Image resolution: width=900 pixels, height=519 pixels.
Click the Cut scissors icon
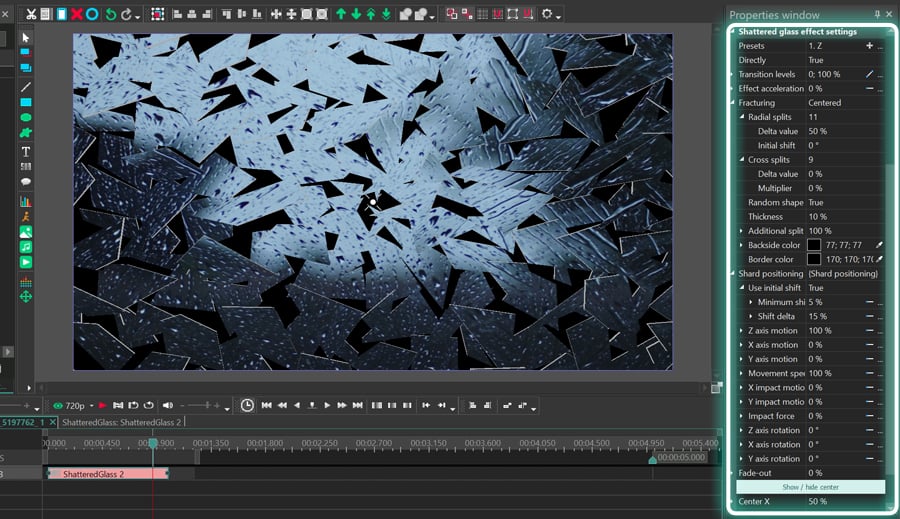tap(31, 14)
